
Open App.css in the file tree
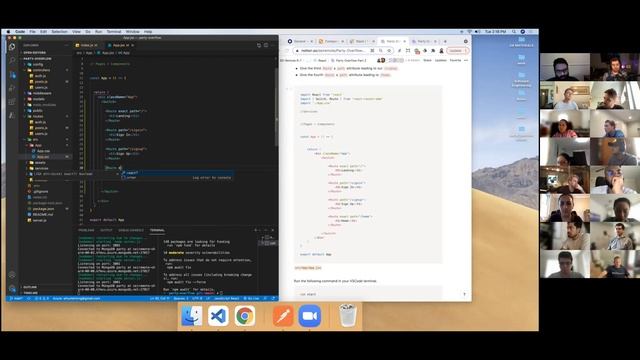point(43,151)
